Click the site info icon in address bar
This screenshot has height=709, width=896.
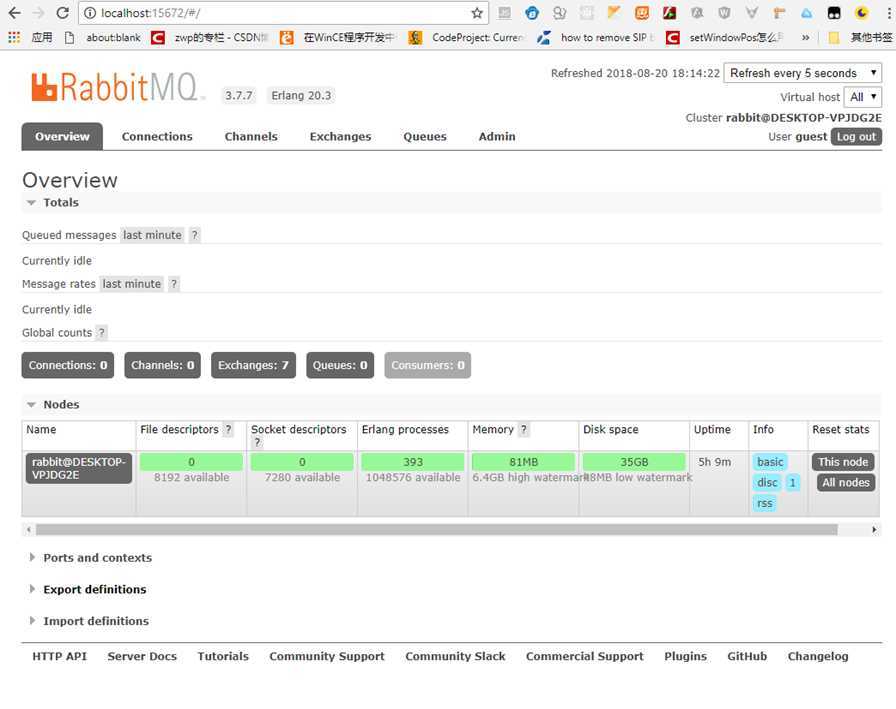click(90, 13)
